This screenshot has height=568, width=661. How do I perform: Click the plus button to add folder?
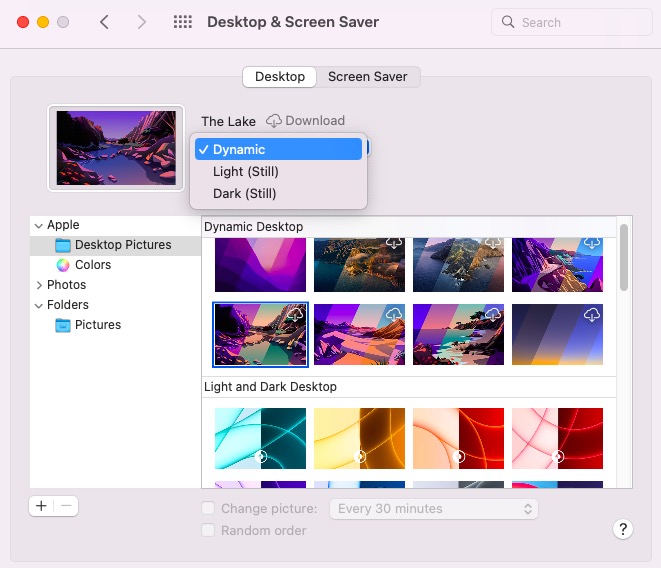[x=41, y=506]
